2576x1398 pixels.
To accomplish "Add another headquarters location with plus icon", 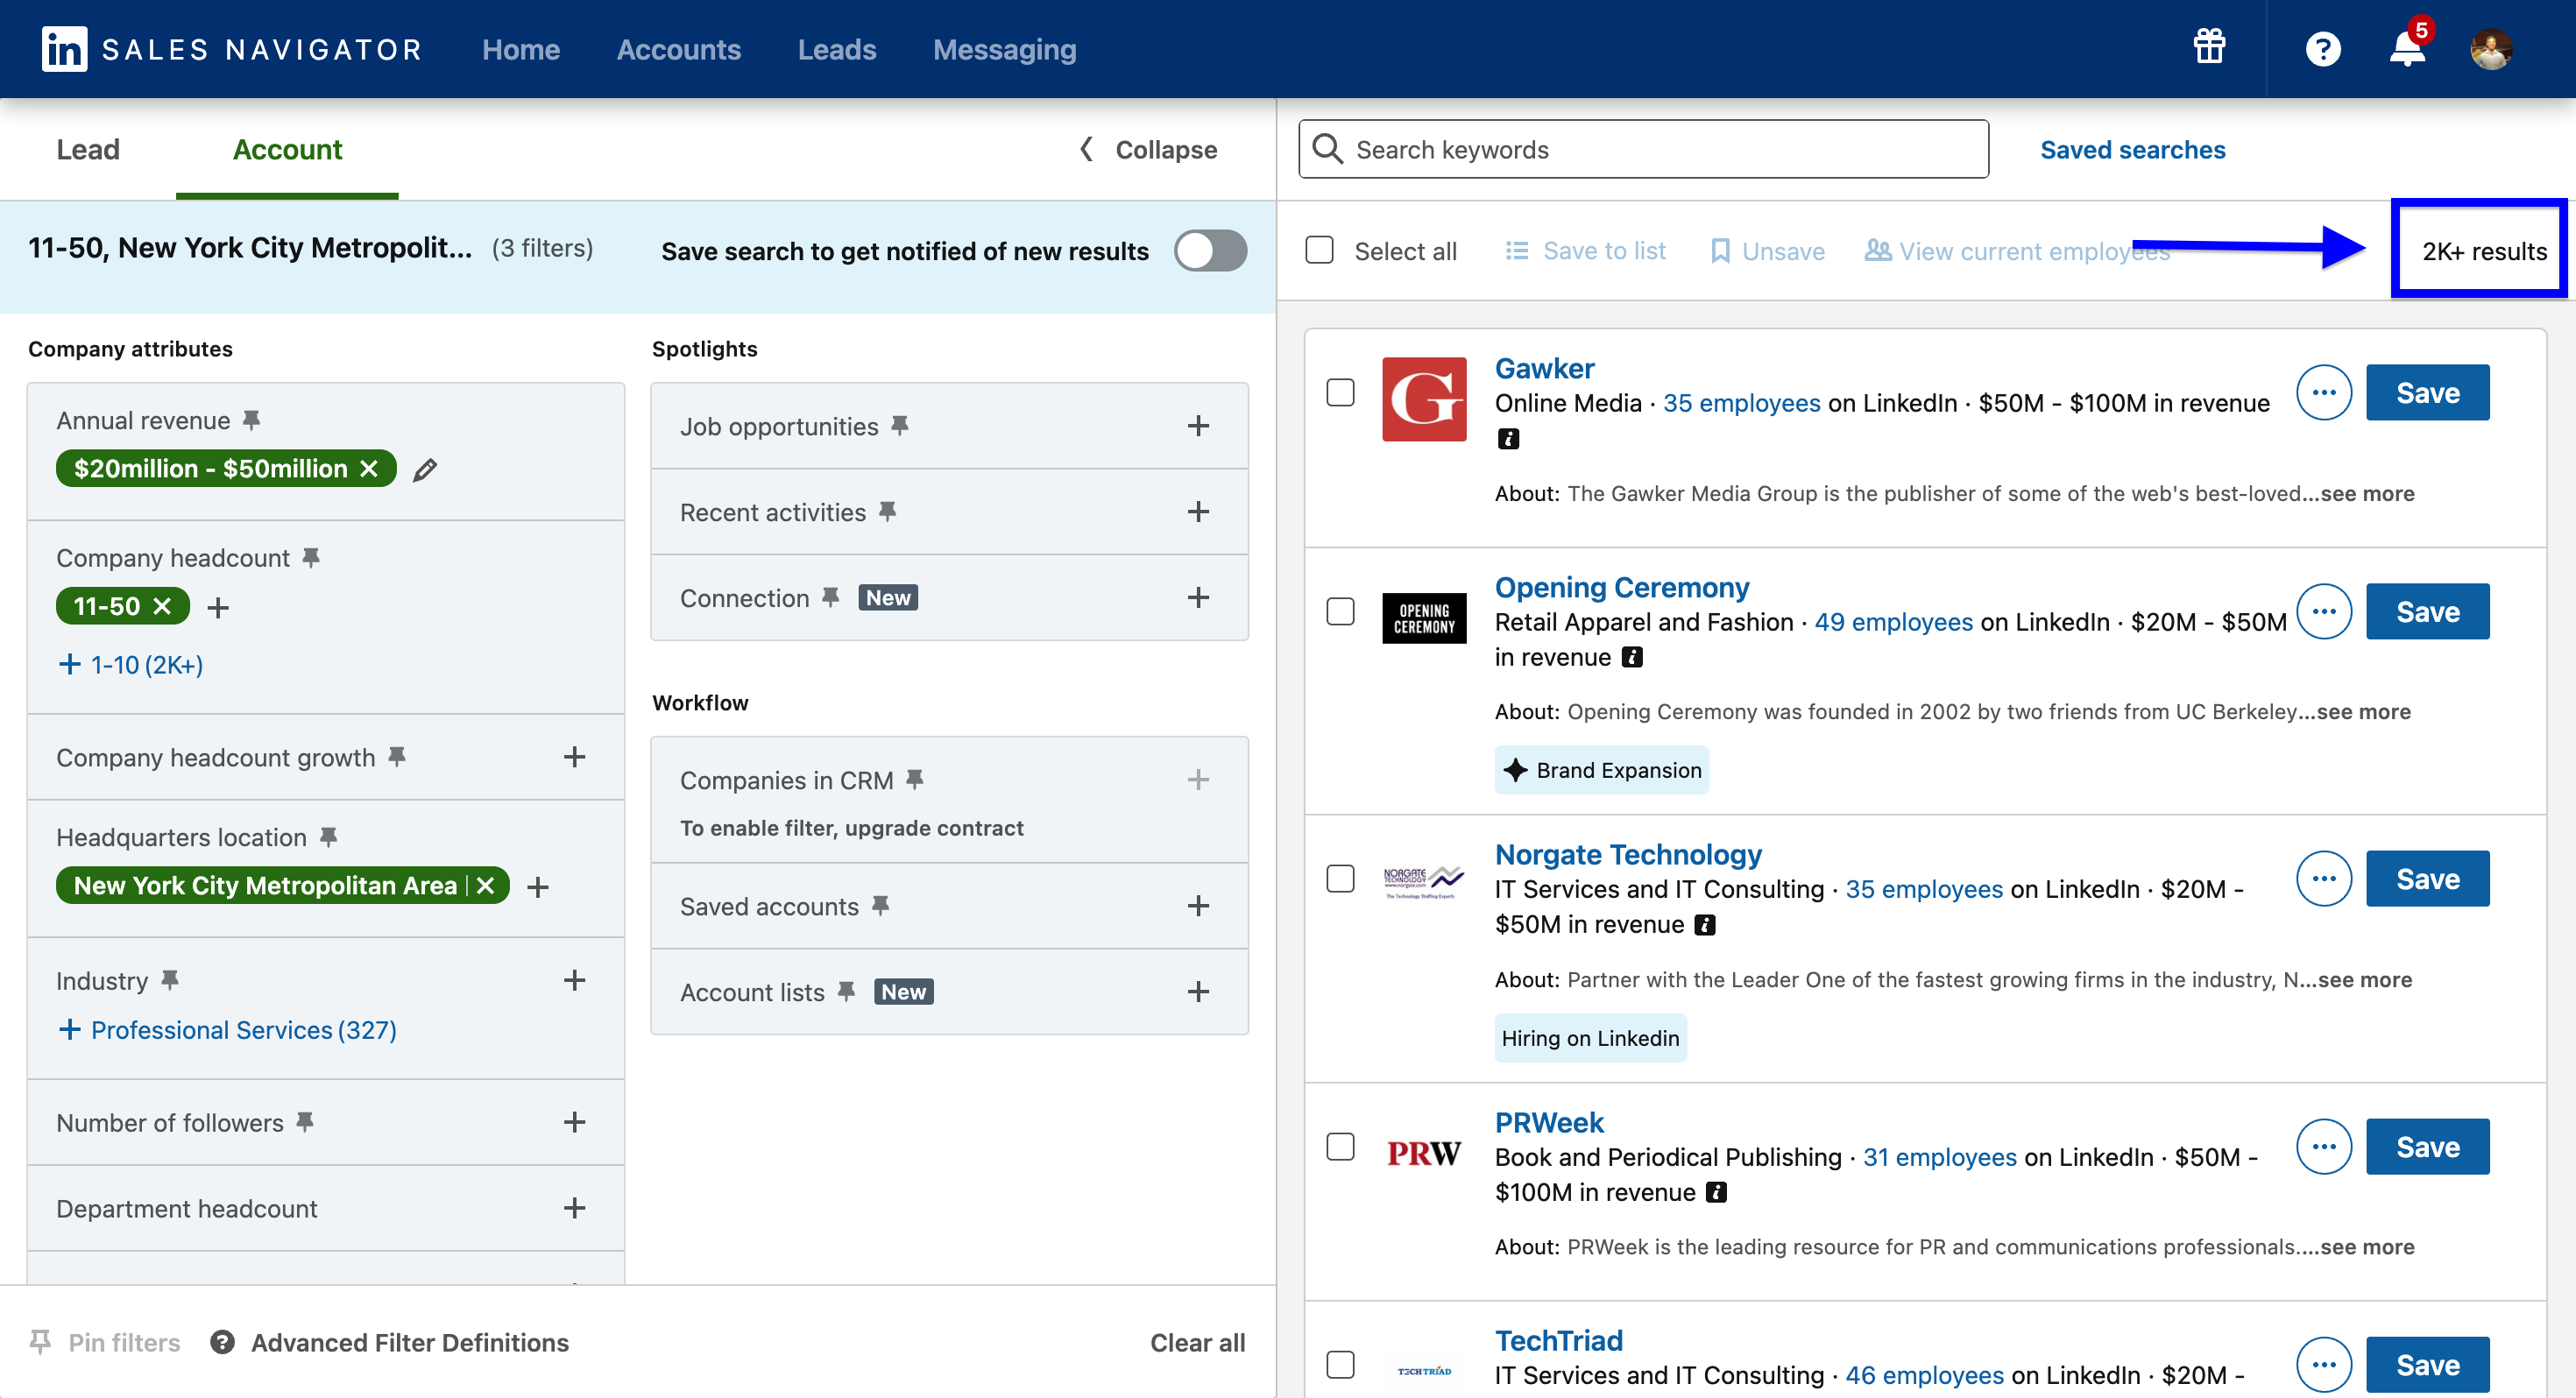I will click(x=538, y=887).
